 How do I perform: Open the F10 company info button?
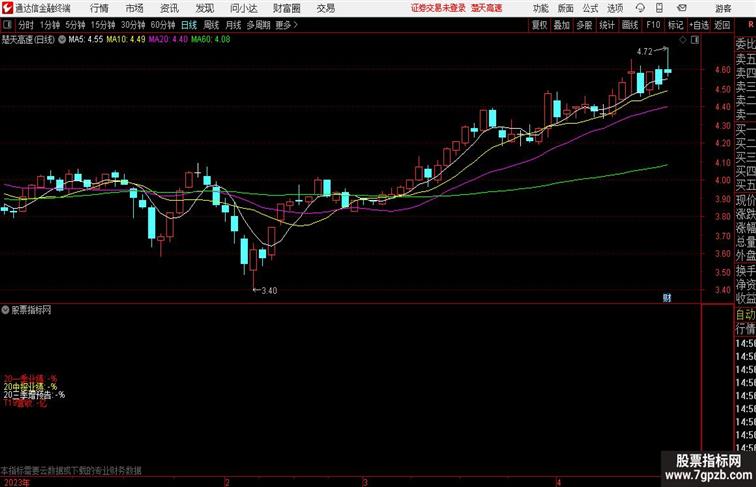653,25
